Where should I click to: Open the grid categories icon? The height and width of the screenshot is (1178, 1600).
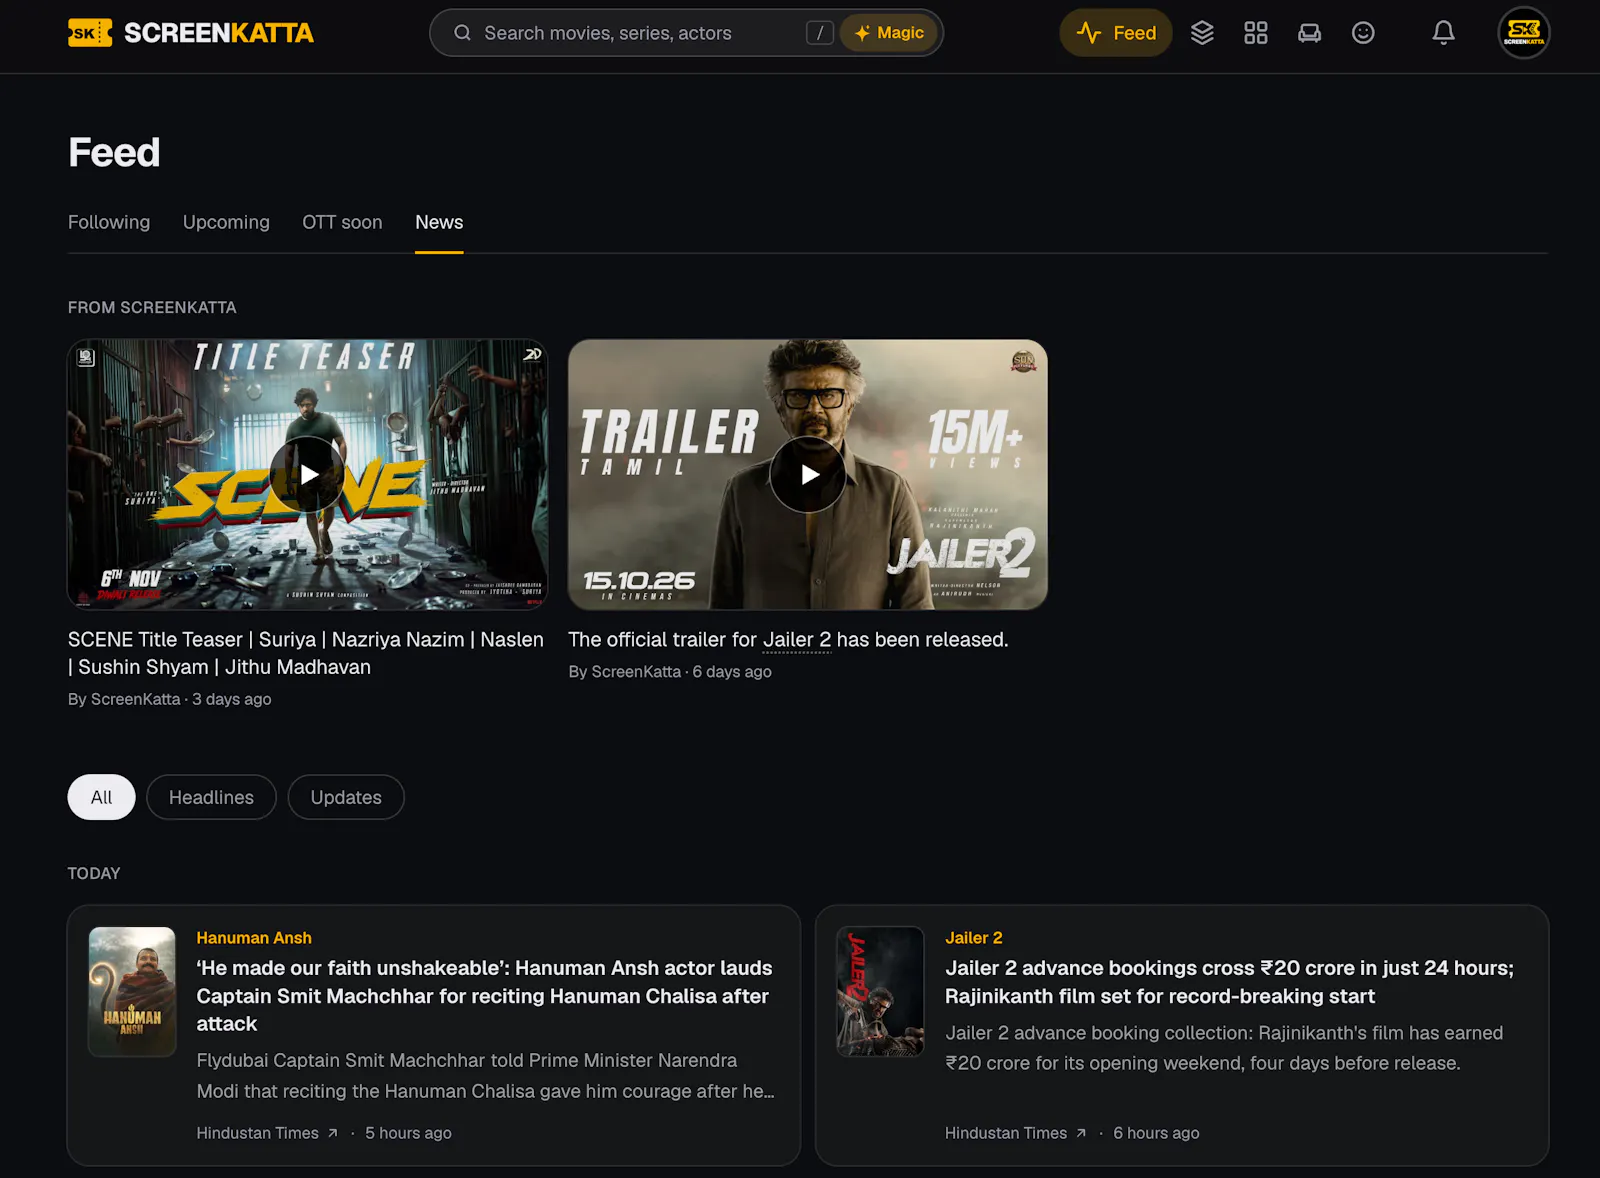(1256, 33)
